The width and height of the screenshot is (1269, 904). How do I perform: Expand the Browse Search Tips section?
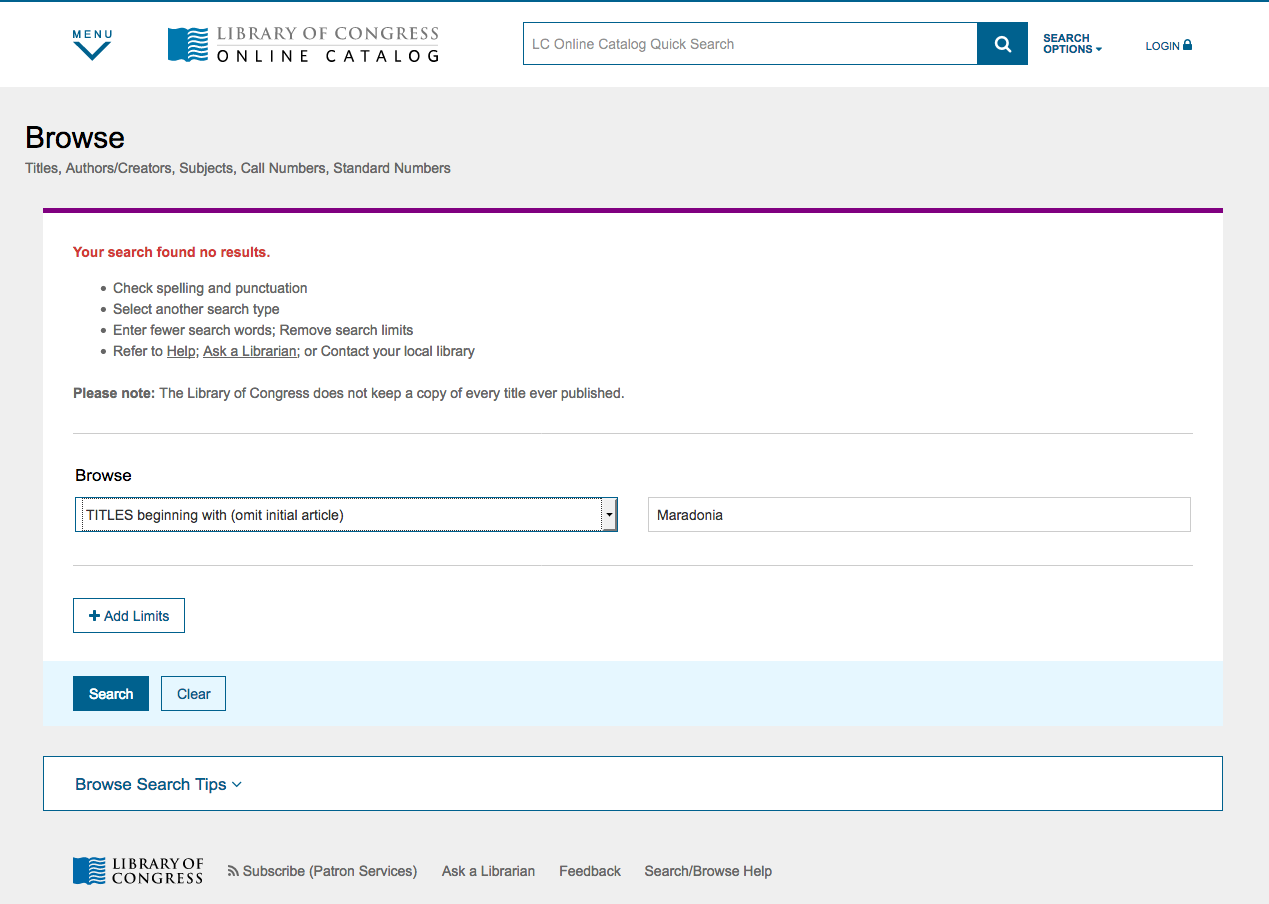pos(158,784)
